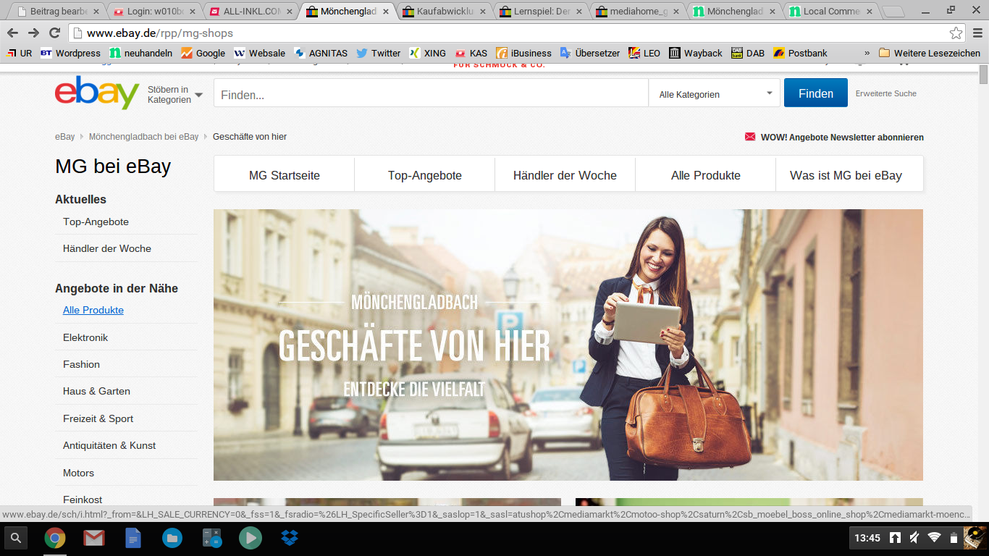The width and height of the screenshot is (989, 556).
Task: Open the Alle Kategorien dropdown
Action: 715,94
